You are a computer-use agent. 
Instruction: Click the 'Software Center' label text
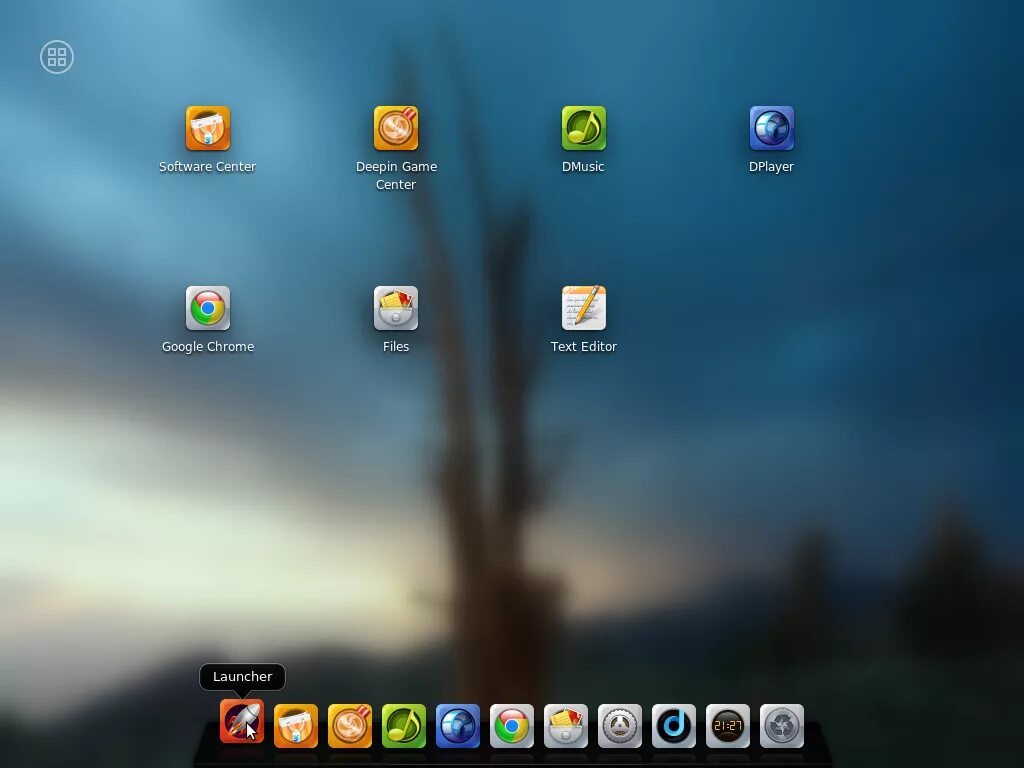point(208,167)
